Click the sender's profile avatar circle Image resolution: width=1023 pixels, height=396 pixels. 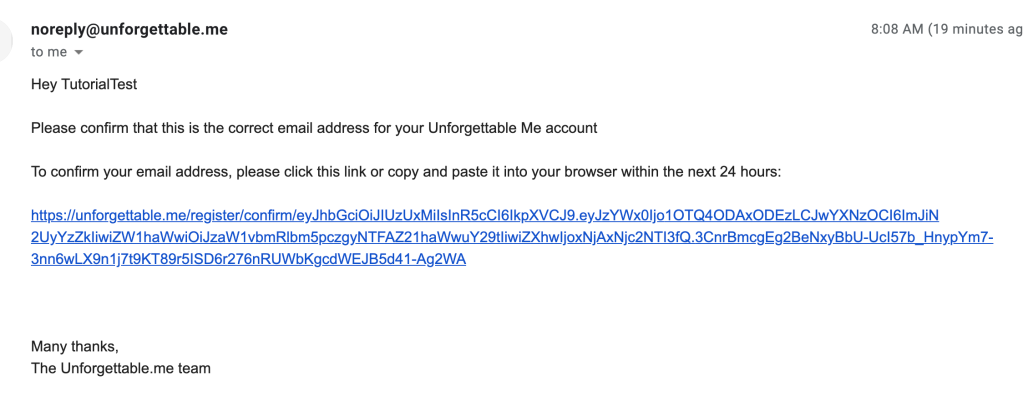tap(5, 40)
